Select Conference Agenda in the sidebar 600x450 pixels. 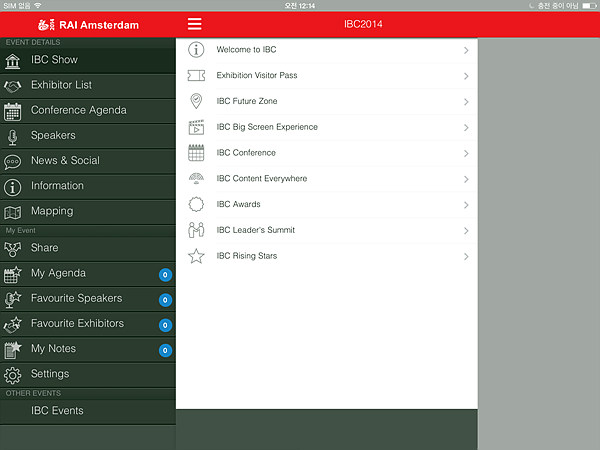click(x=88, y=111)
